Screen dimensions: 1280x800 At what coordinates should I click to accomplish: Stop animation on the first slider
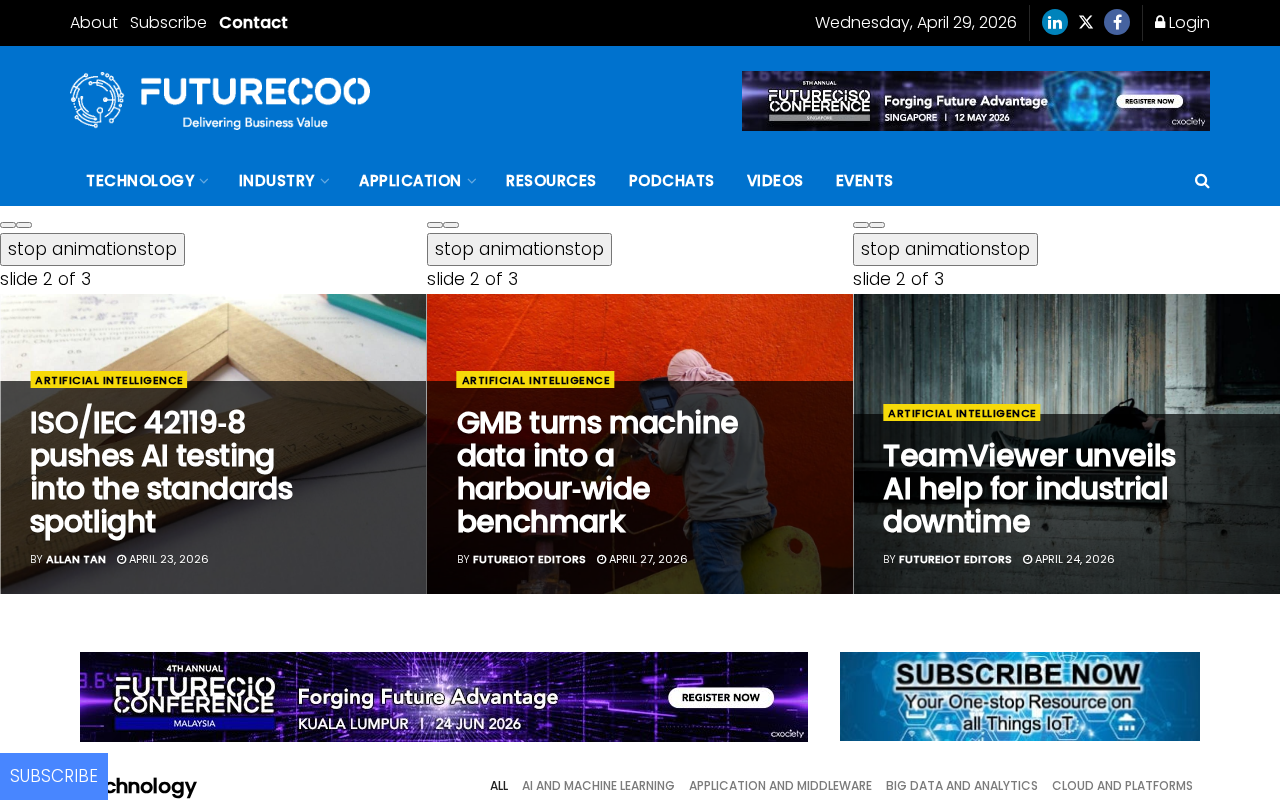92,249
